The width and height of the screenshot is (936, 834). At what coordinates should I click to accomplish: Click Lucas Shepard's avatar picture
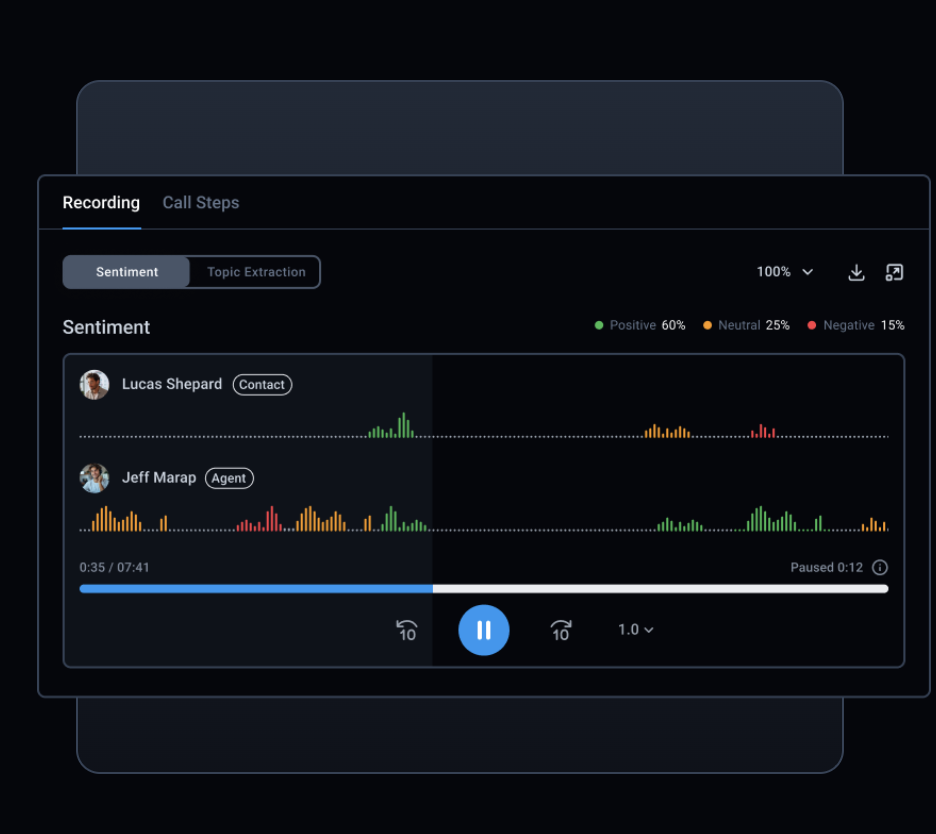(x=94, y=384)
